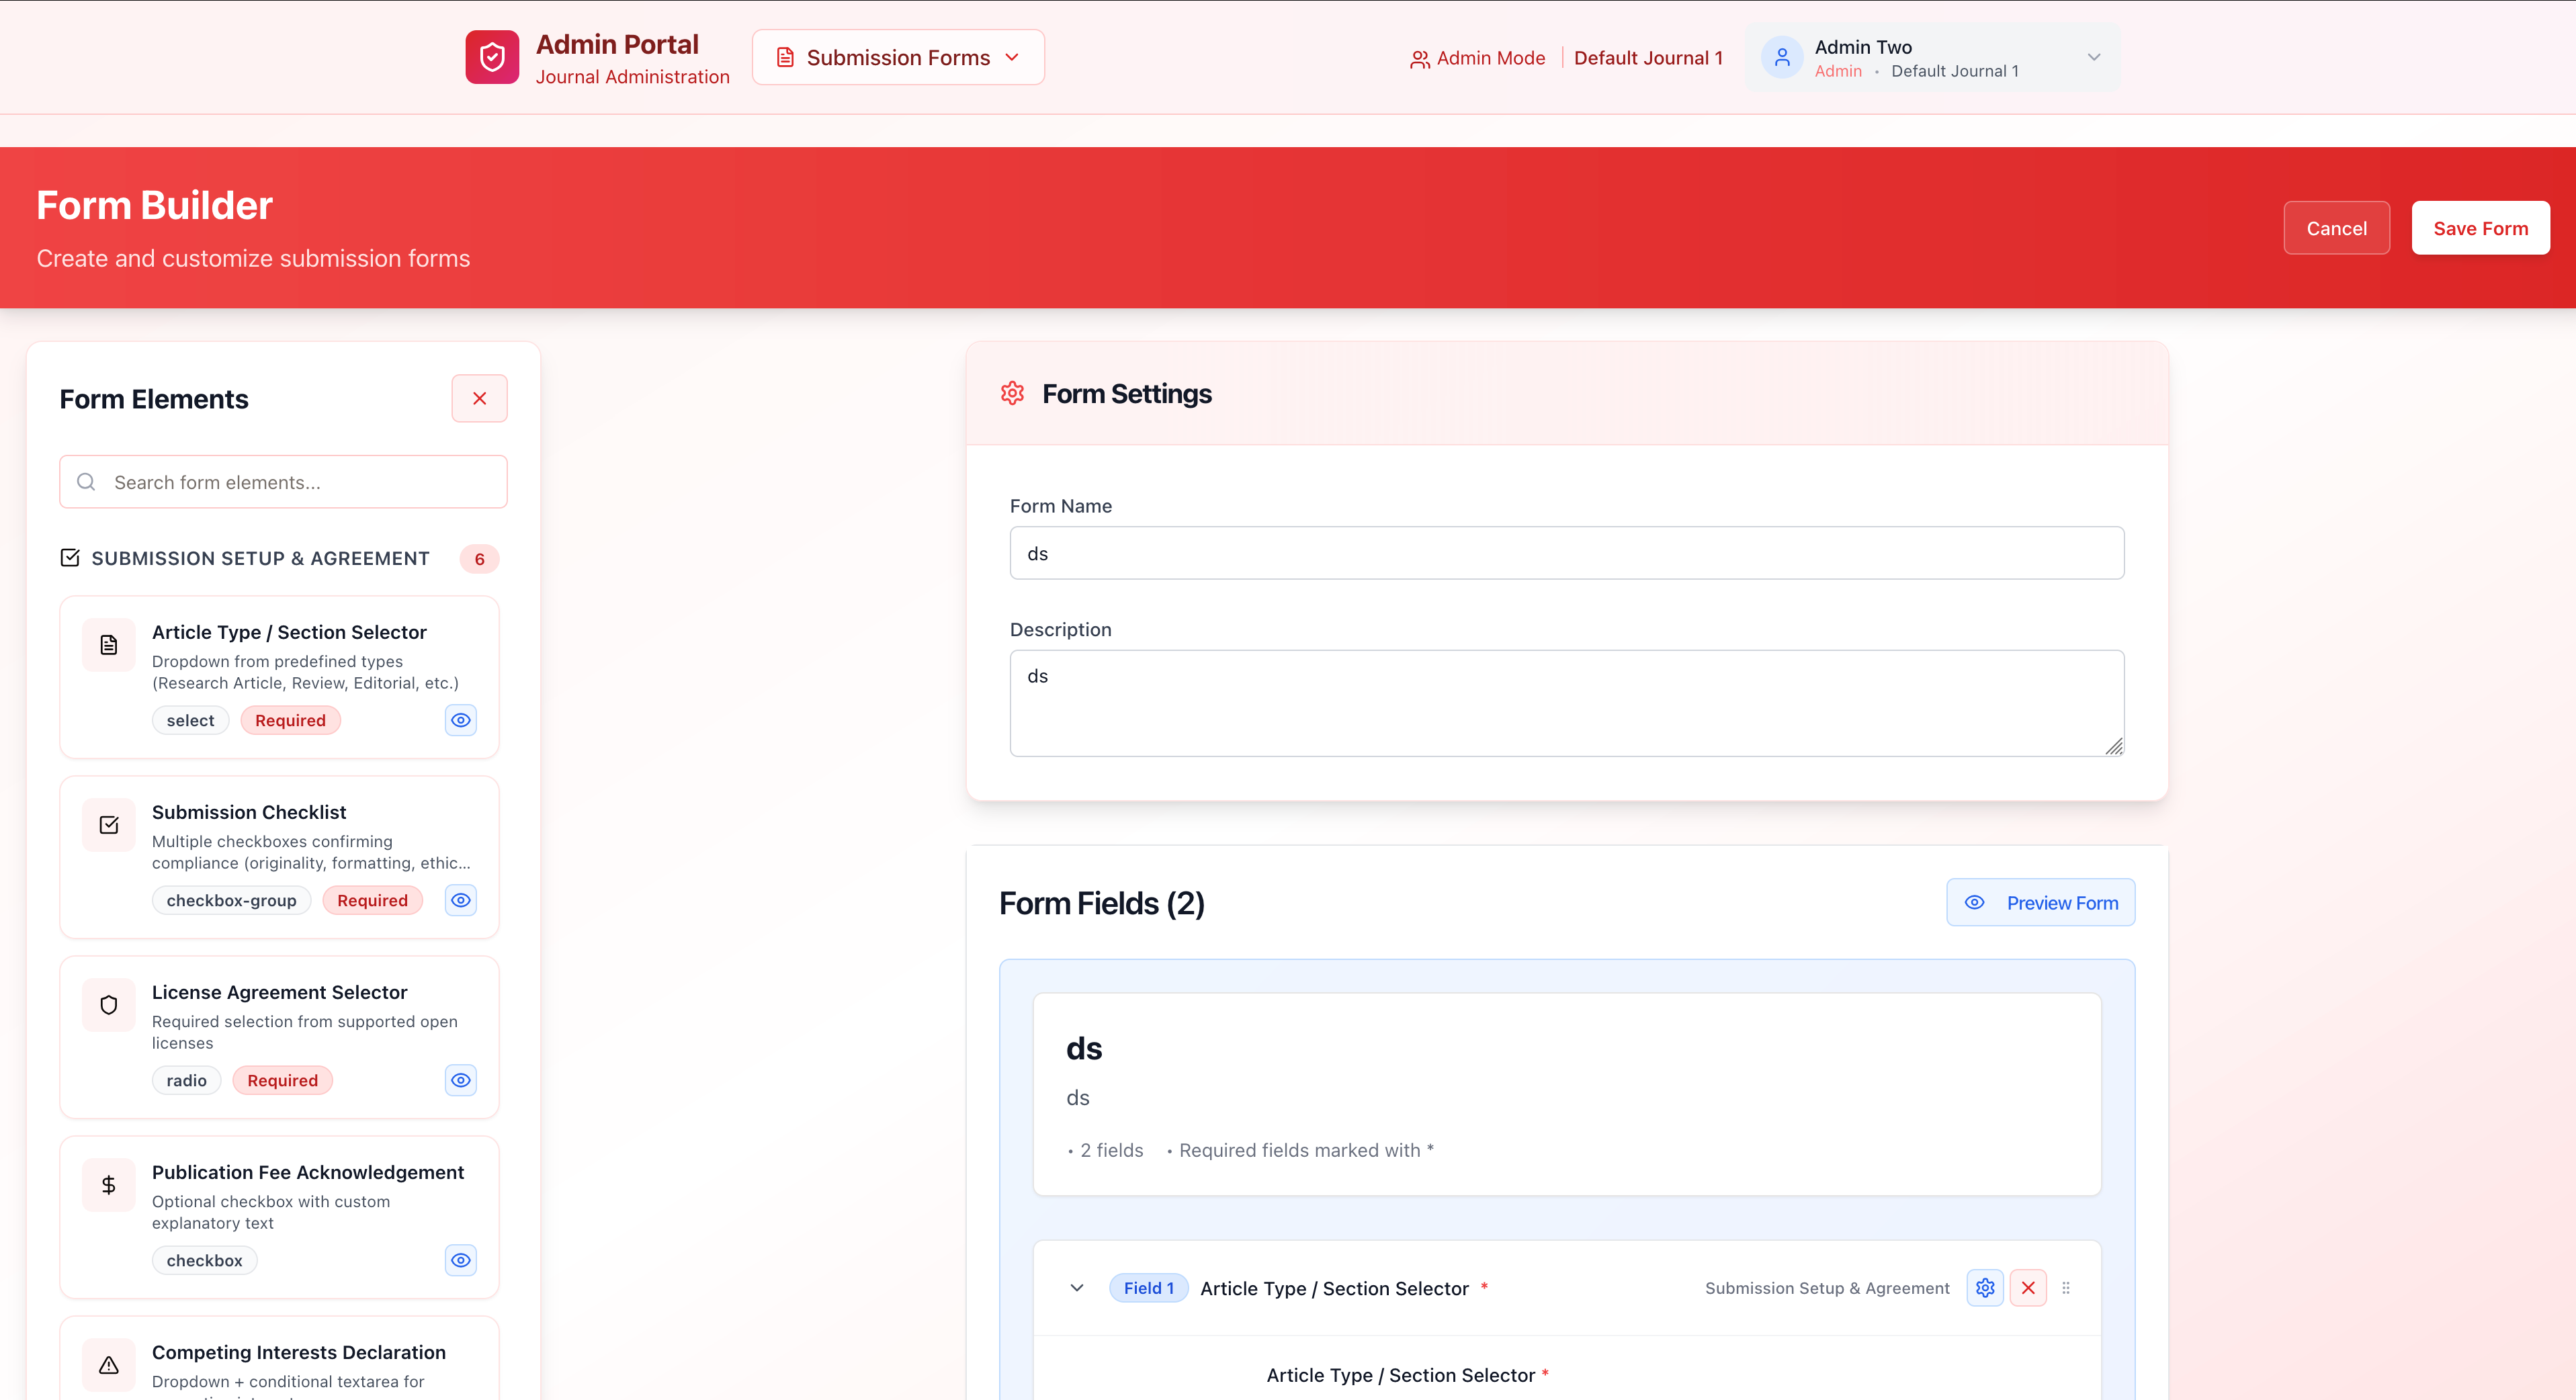2576x1400 pixels.
Task: Click the Save Form button
Action: pos(2480,228)
